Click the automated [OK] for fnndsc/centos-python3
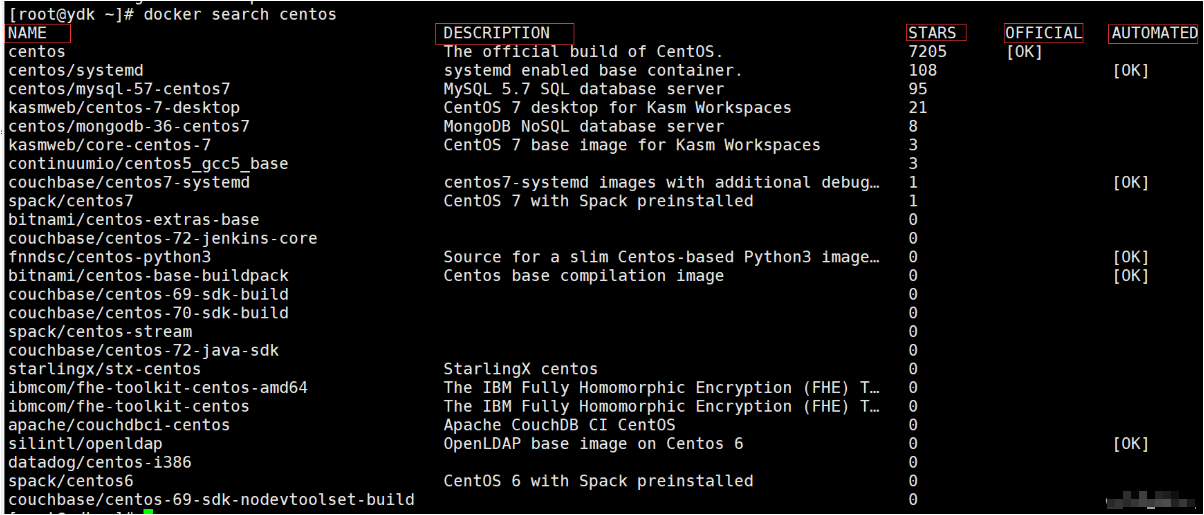The image size is (1204, 515). (x=1130, y=257)
